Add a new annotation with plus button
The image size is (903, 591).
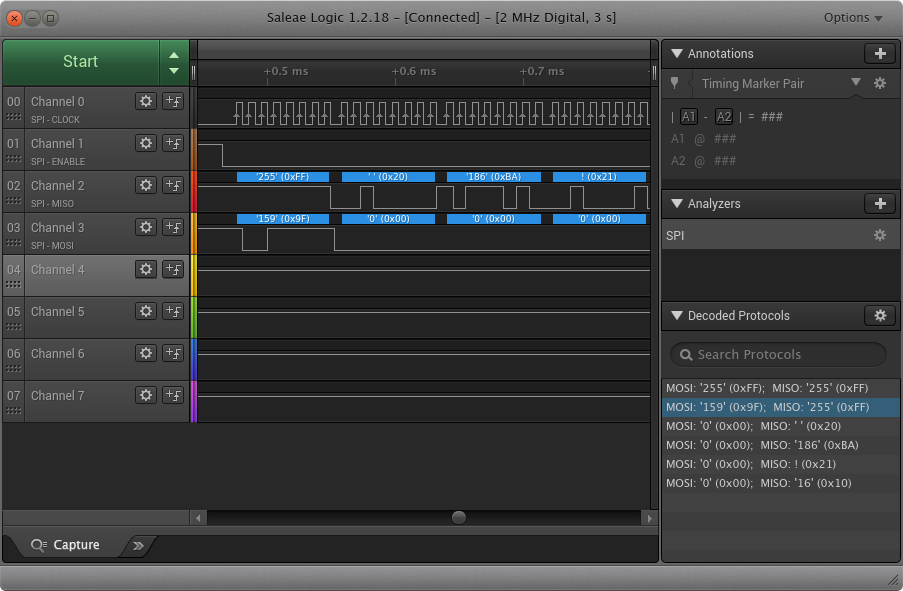pyautogui.click(x=880, y=54)
